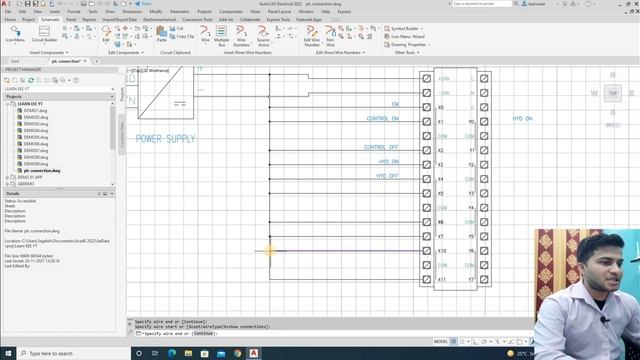Switch to the Start tab
640x360 pixels.
[x=15, y=61]
